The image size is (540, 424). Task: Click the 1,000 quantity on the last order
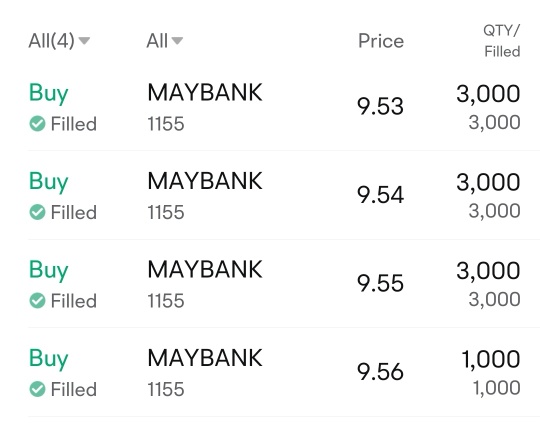tap(490, 359)
